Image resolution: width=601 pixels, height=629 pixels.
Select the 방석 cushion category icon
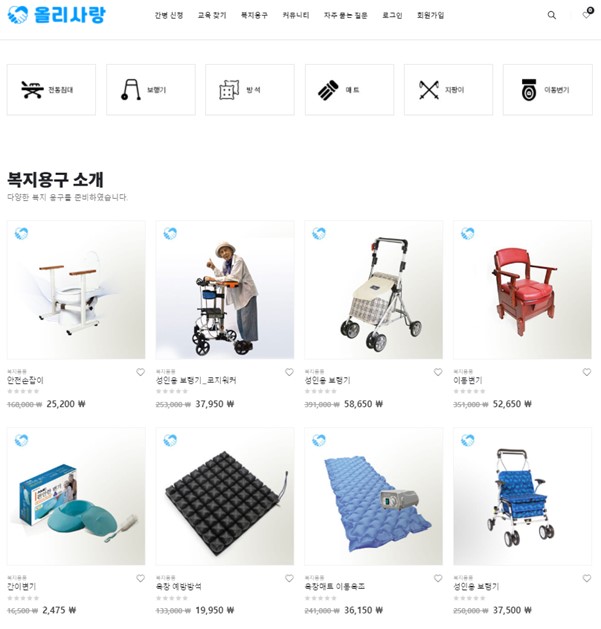(x=229, y=89)
